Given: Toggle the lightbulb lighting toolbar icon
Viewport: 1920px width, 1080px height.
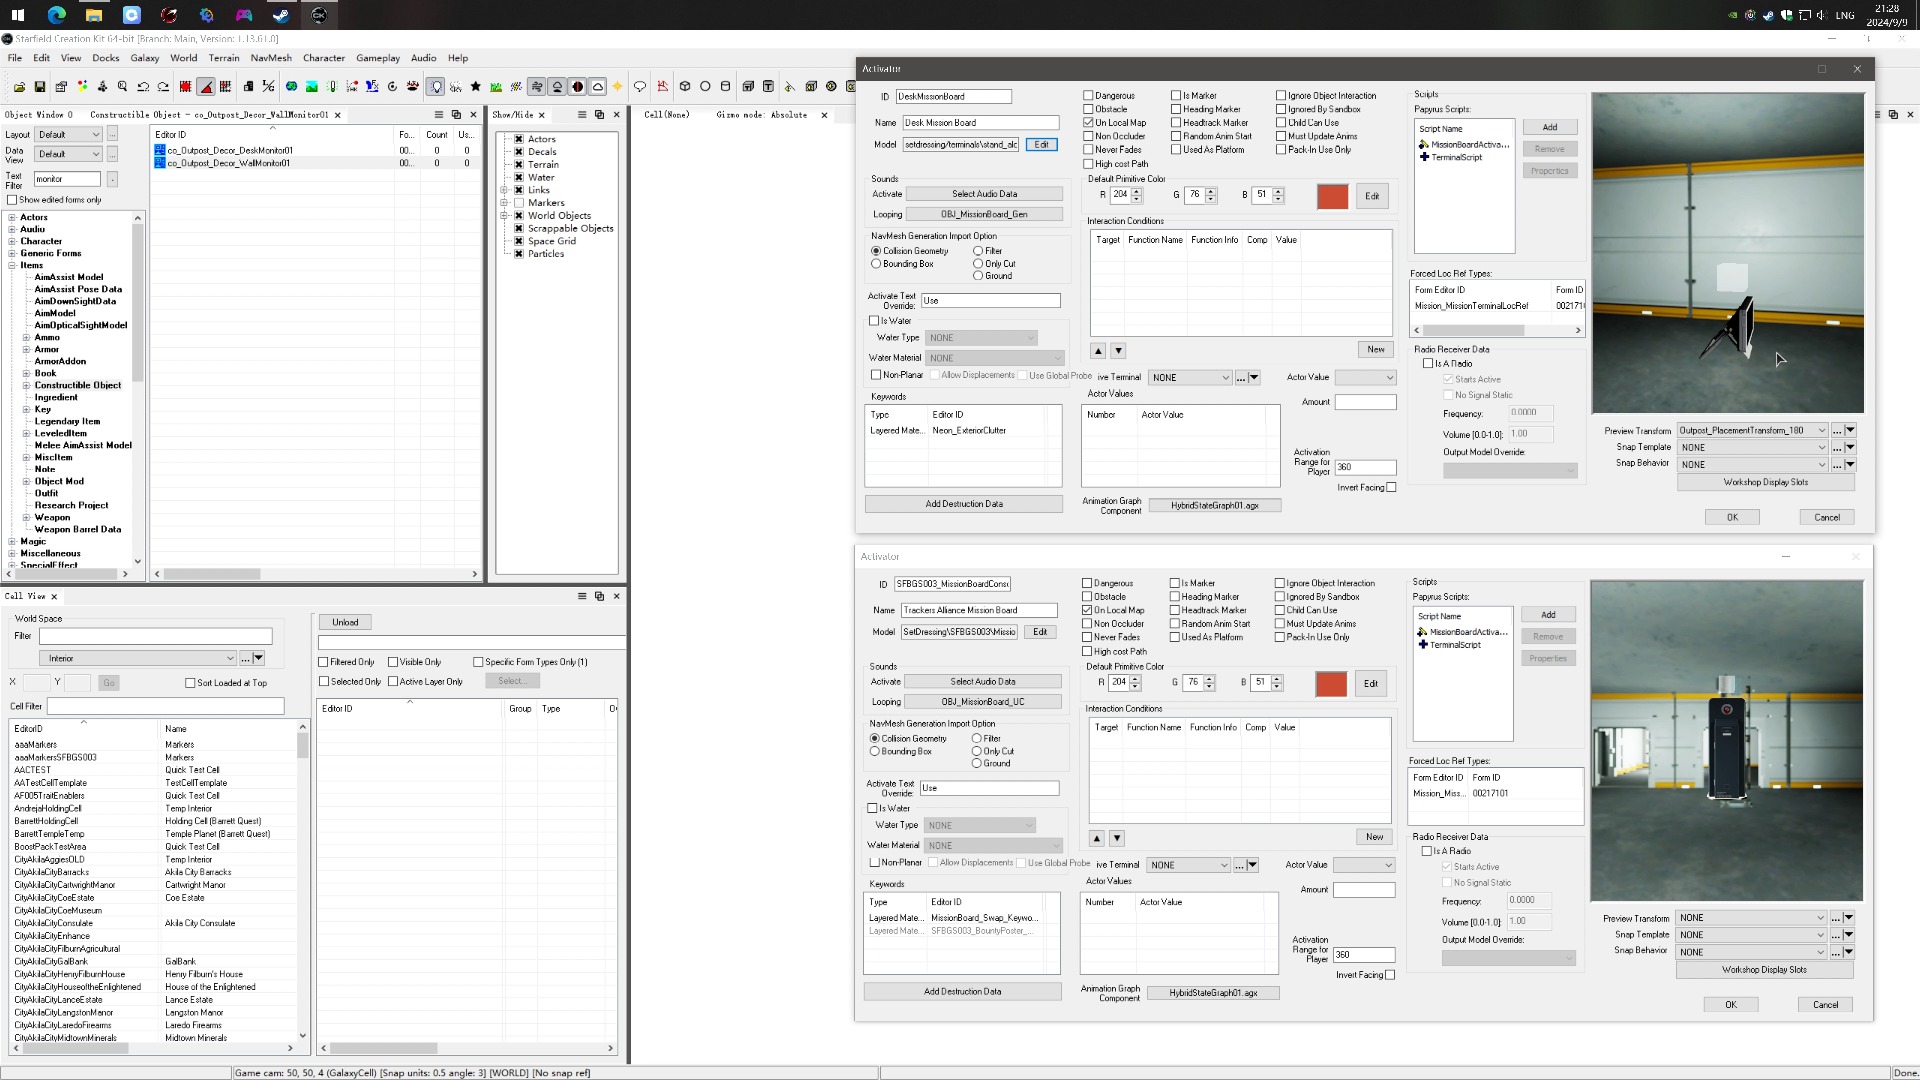Looking at the screenshot, I should tap(436, 87).
